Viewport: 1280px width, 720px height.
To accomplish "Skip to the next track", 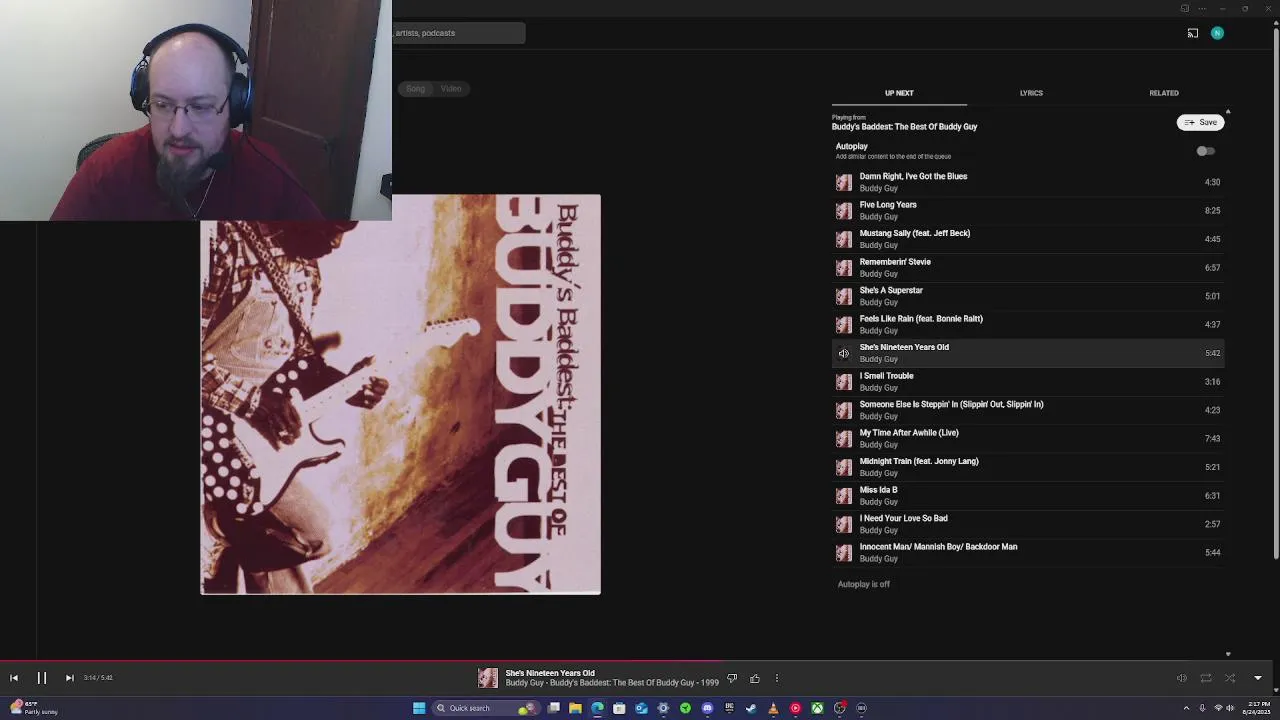I will click(x=69, y=678).
